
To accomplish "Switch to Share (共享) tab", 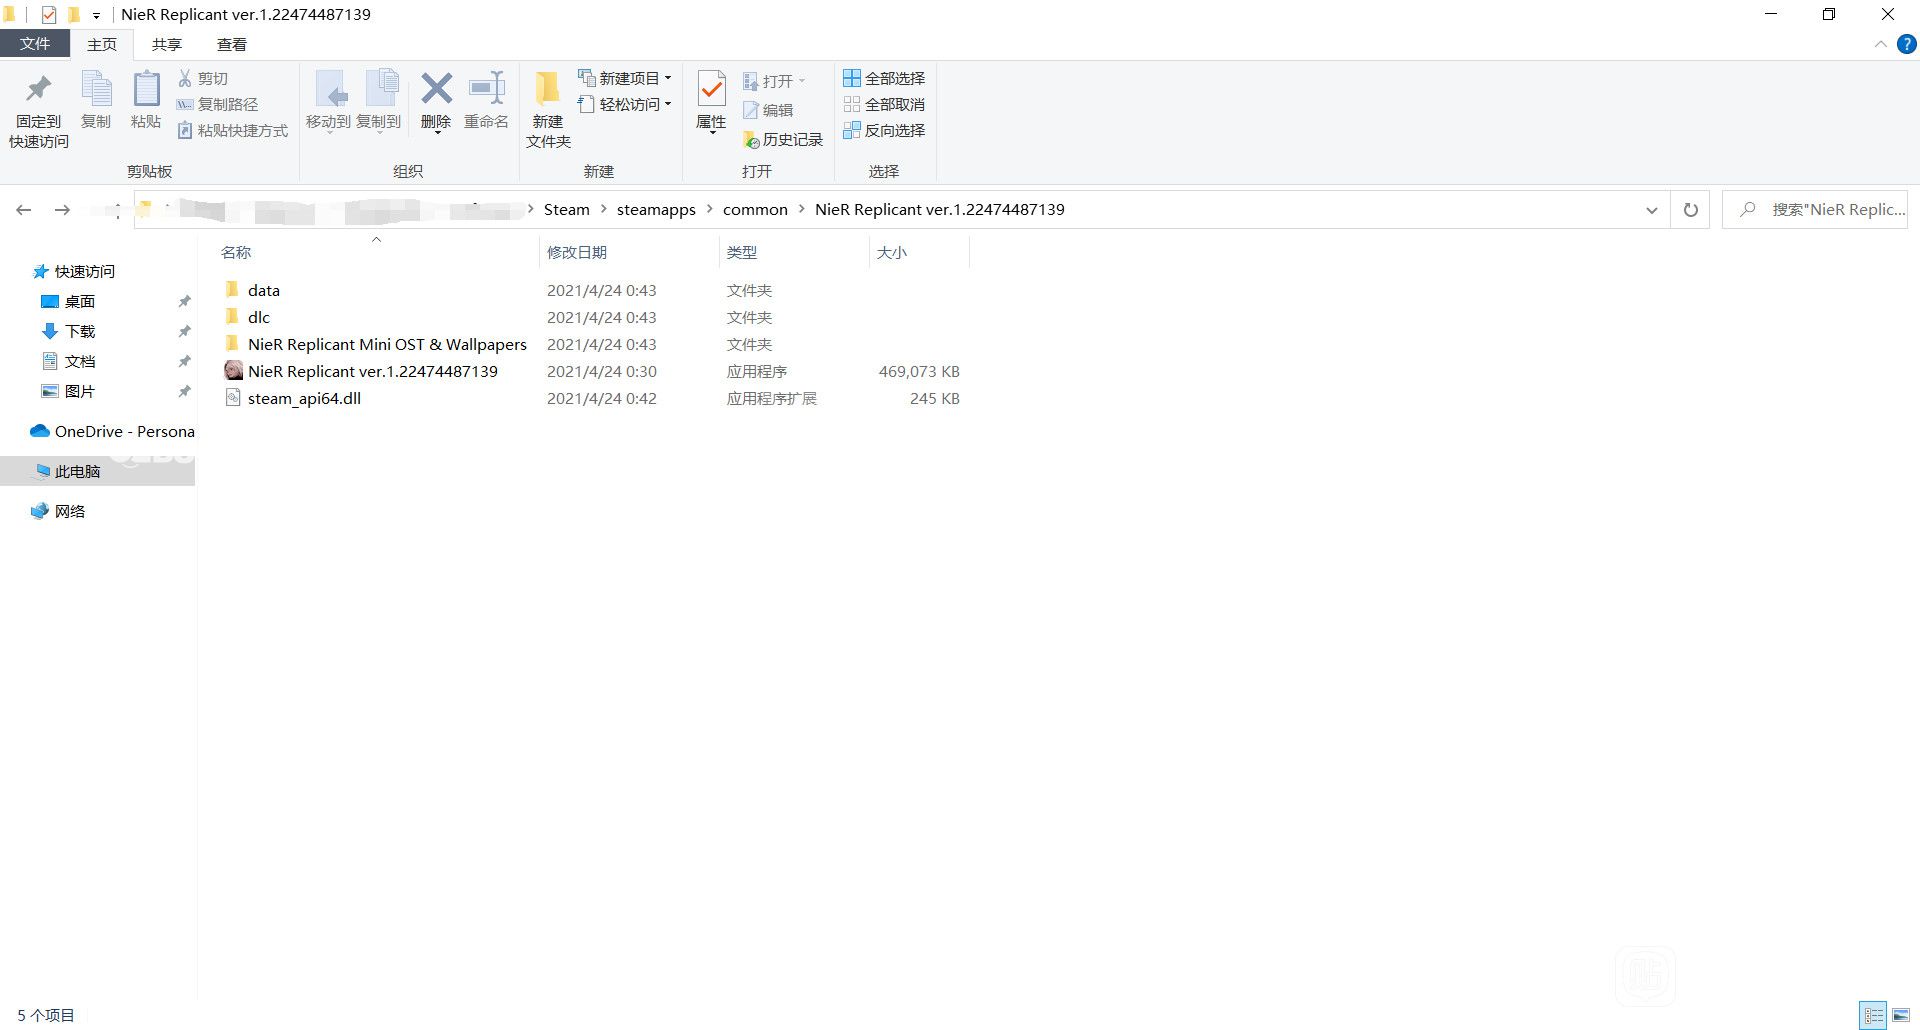I will coord(167,44).
